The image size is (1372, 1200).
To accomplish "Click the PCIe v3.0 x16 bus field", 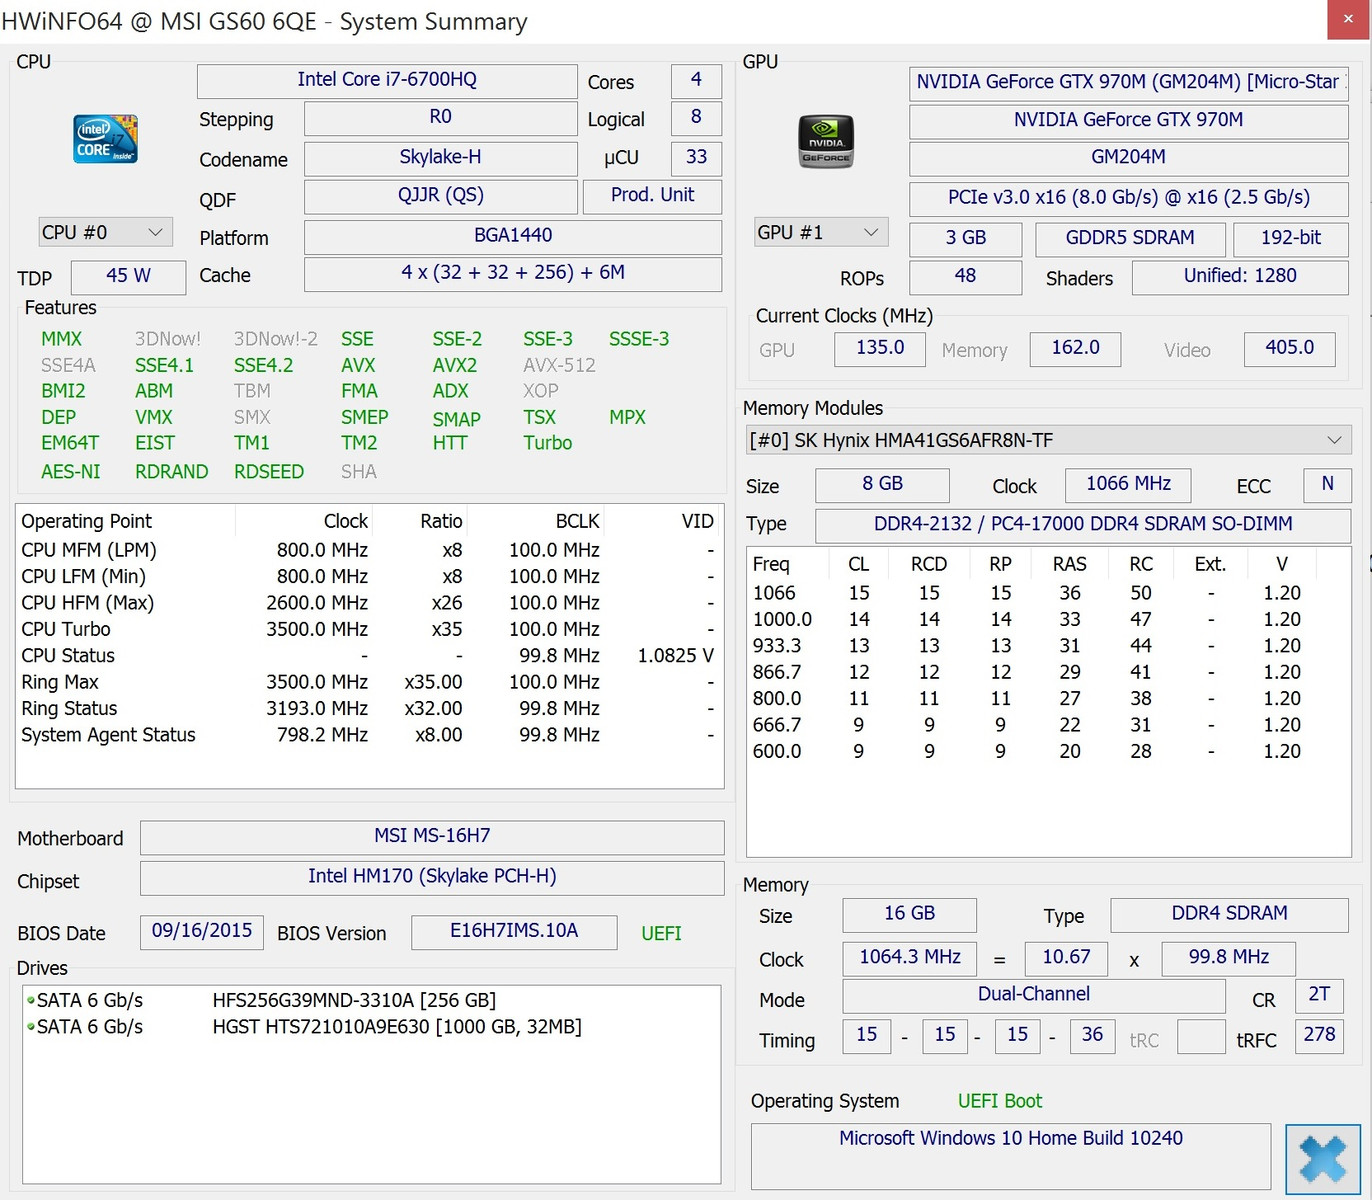I will tap(1128, 198).
